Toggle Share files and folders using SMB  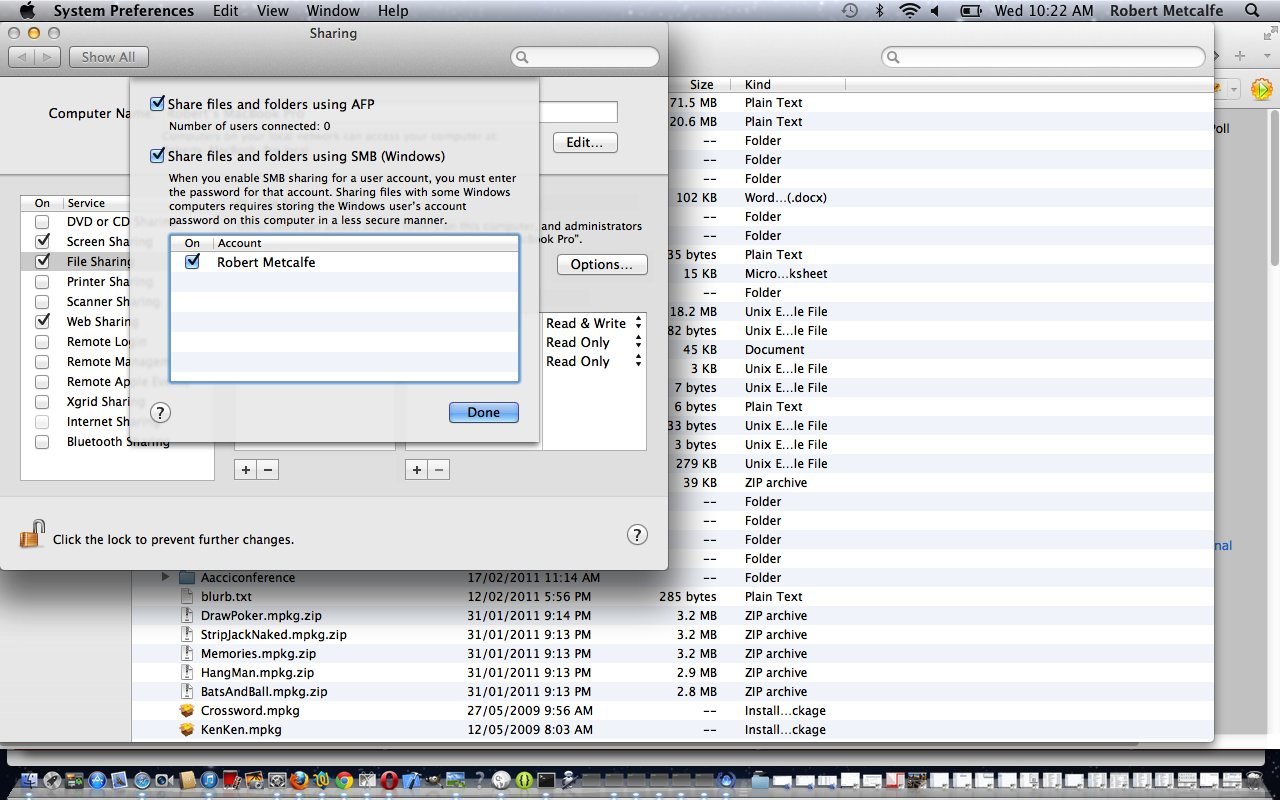[x=157, y=156]
